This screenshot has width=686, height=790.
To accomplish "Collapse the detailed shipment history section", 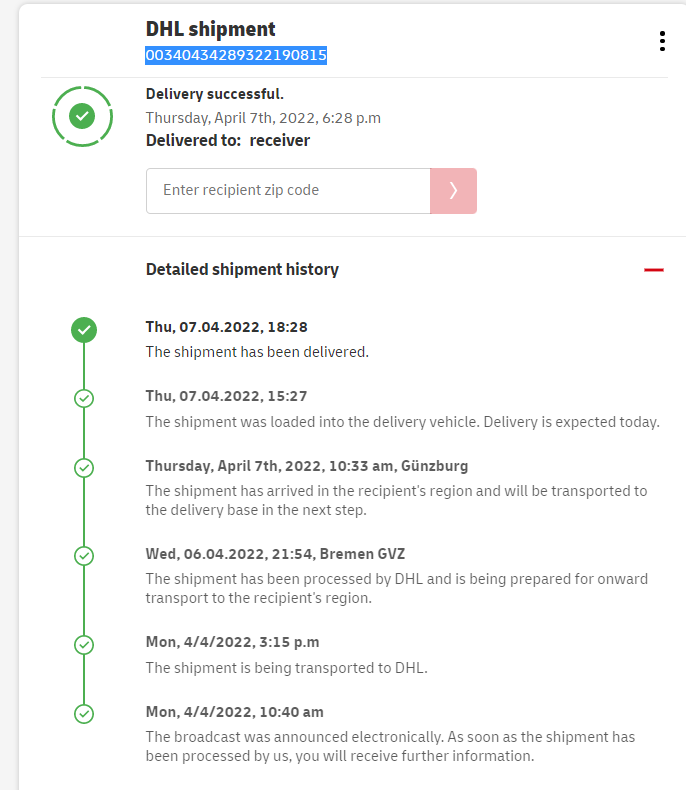I will pyautogui.click(x=654, y=270).
